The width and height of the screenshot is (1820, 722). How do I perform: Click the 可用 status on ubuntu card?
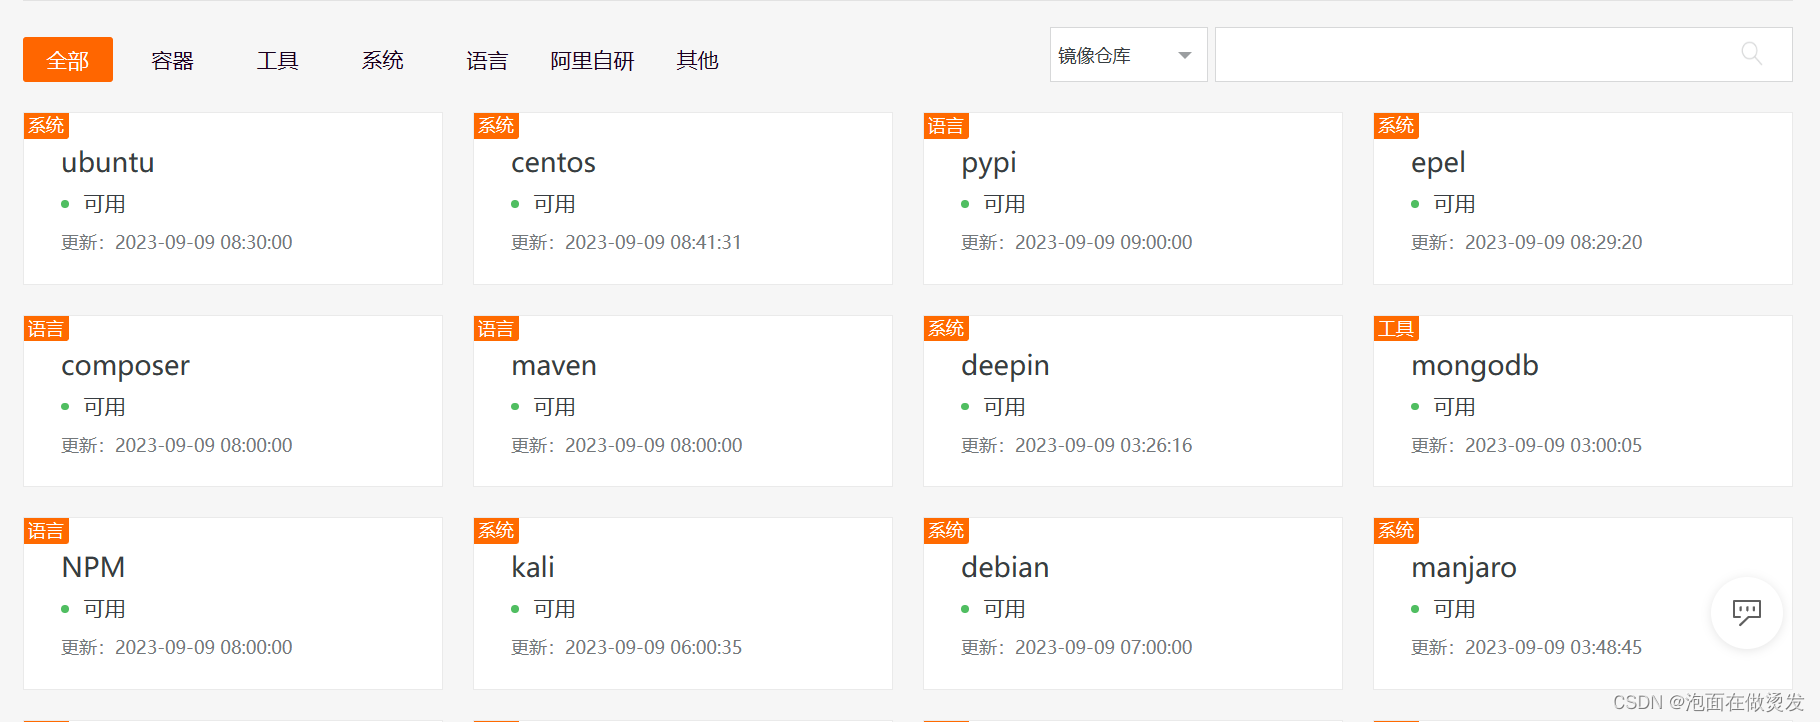[x=104, y=204]
